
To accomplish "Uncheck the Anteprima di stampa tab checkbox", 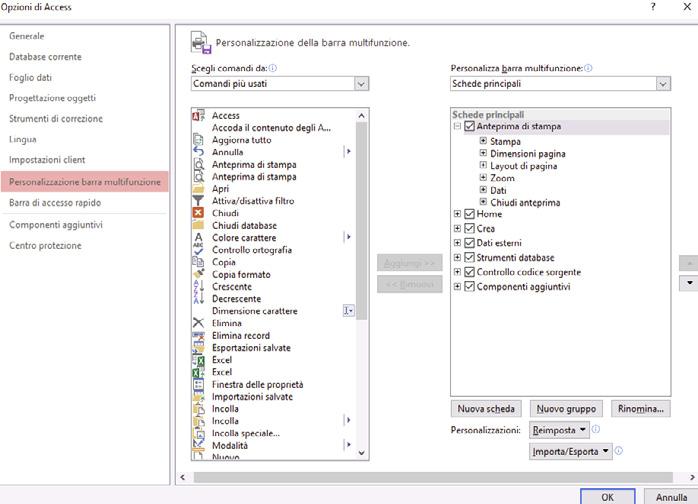I will 469,126.
